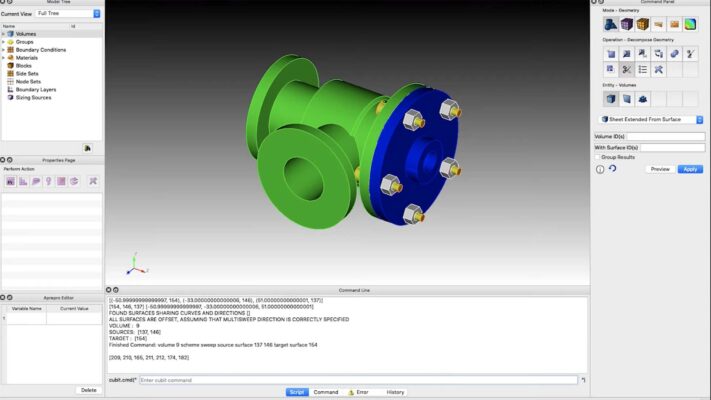The width and height of the screenshot is (711, 400).
Task: Enable the Group Results checkbox
Action: (x=598, y=157)
